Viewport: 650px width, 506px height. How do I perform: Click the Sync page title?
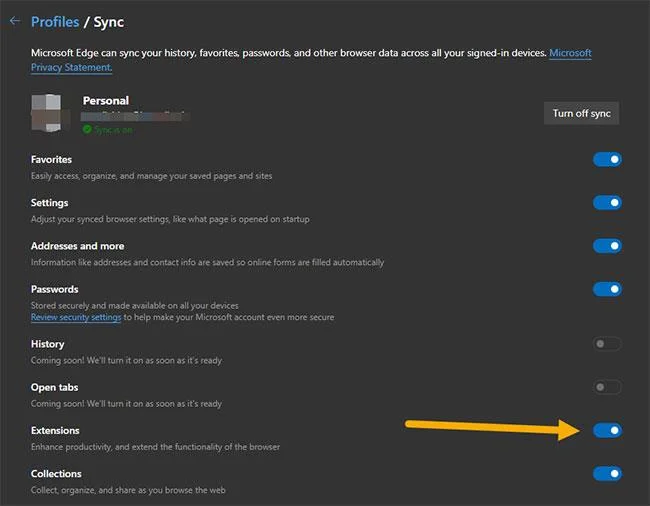tap(109, 22)
